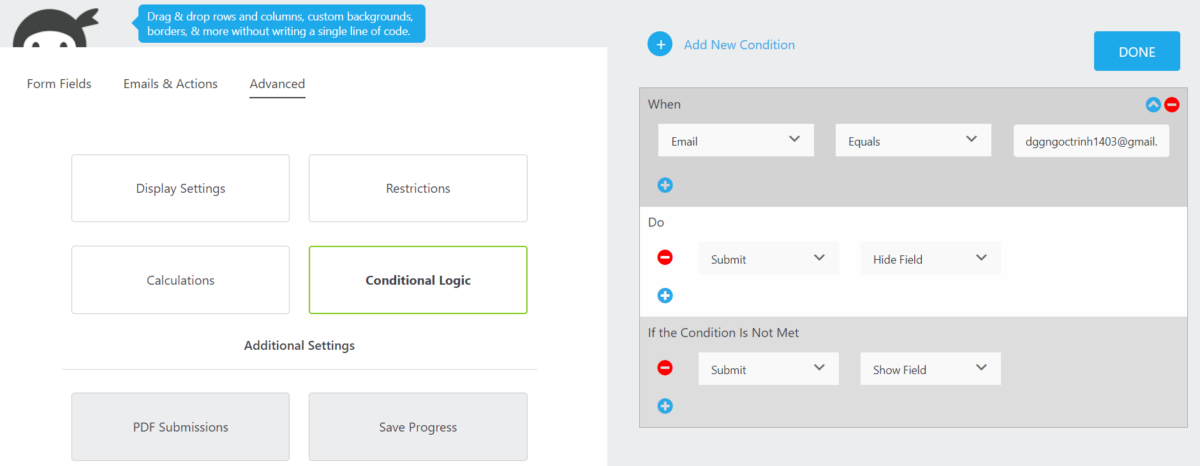This screenshot has height=466, width=1200.
Task: Delete condition using red minus in When header
Action: click(1172, 104)
